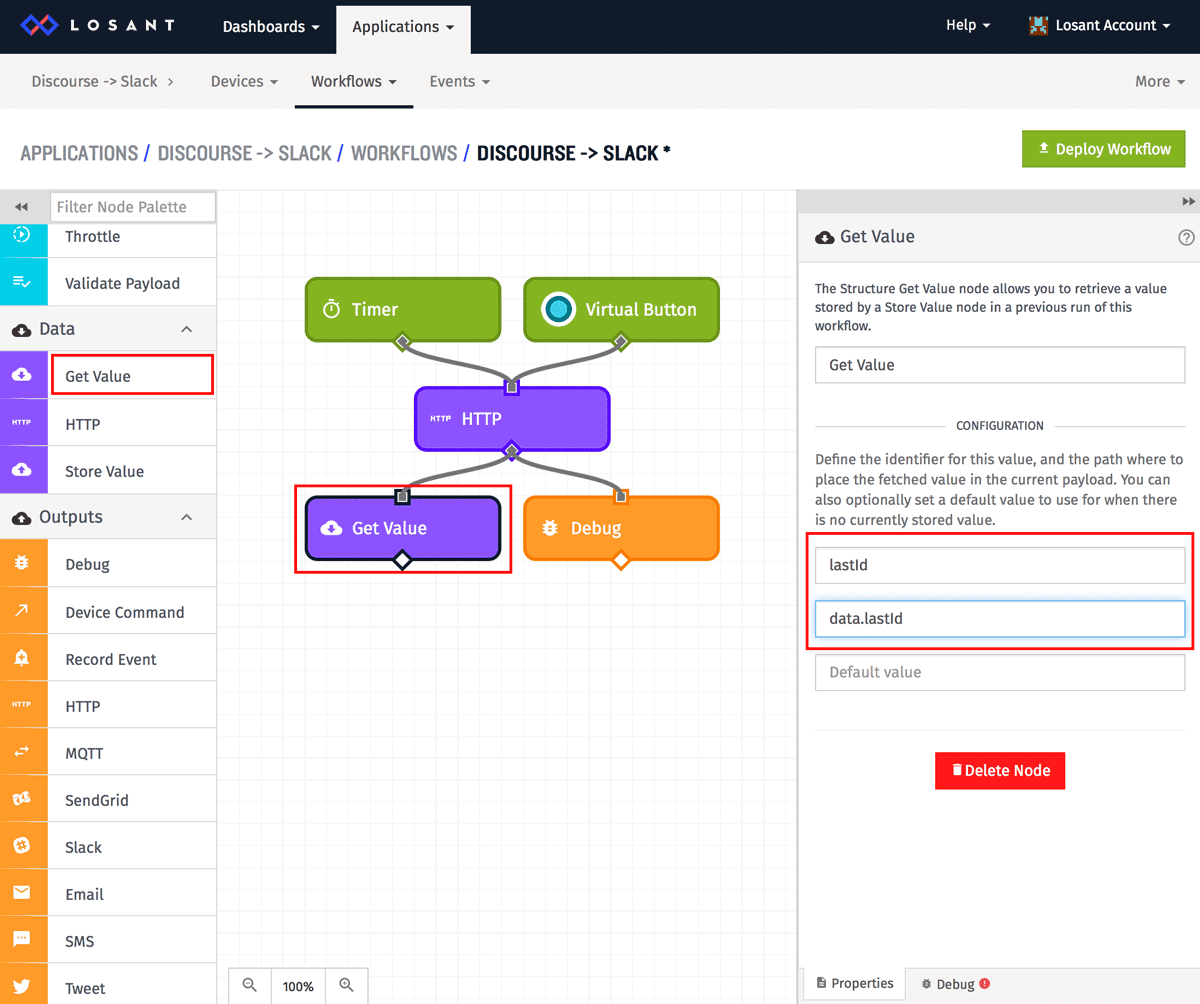Click the Debug node output connector
The width and height of the screenshot is (1200, 1004).
tap(621, 560)
